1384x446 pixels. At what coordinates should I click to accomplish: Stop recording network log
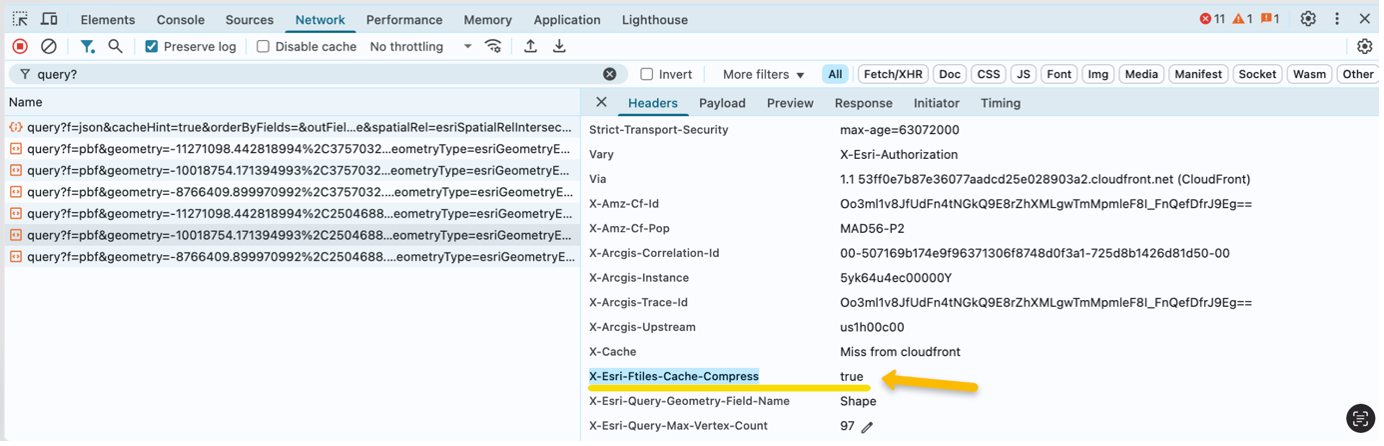click(20, 46)
